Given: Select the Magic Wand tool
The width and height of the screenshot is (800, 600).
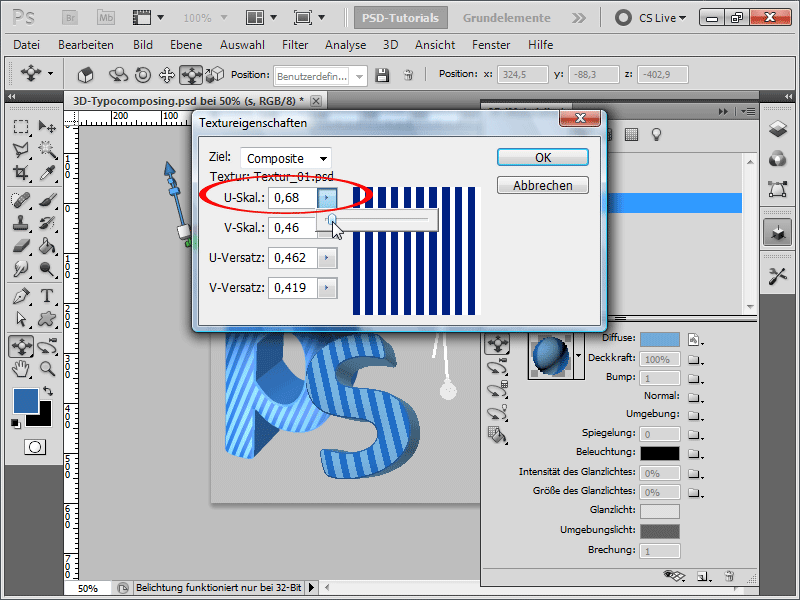Looking at the screenshot, I should 47,149.
